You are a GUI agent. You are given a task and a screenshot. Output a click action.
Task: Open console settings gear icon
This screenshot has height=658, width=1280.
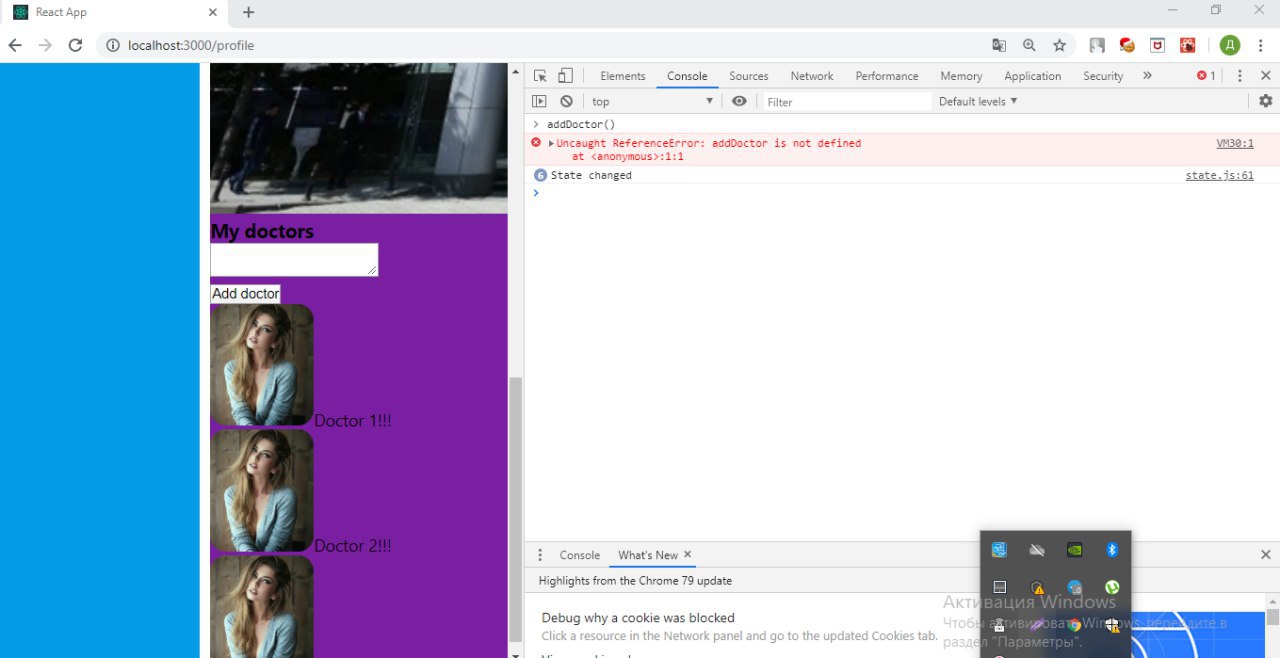click(x=1265, y=101)
